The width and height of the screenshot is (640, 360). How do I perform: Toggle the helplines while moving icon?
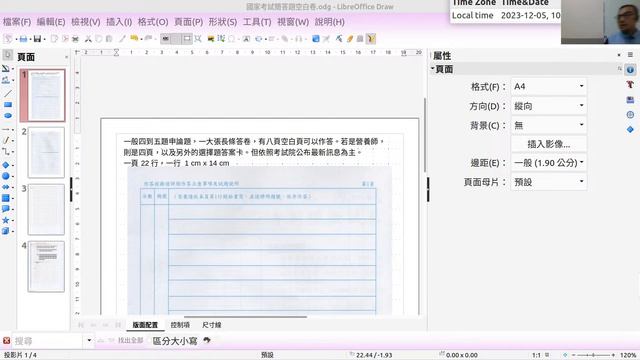click(x=187, y=39)
